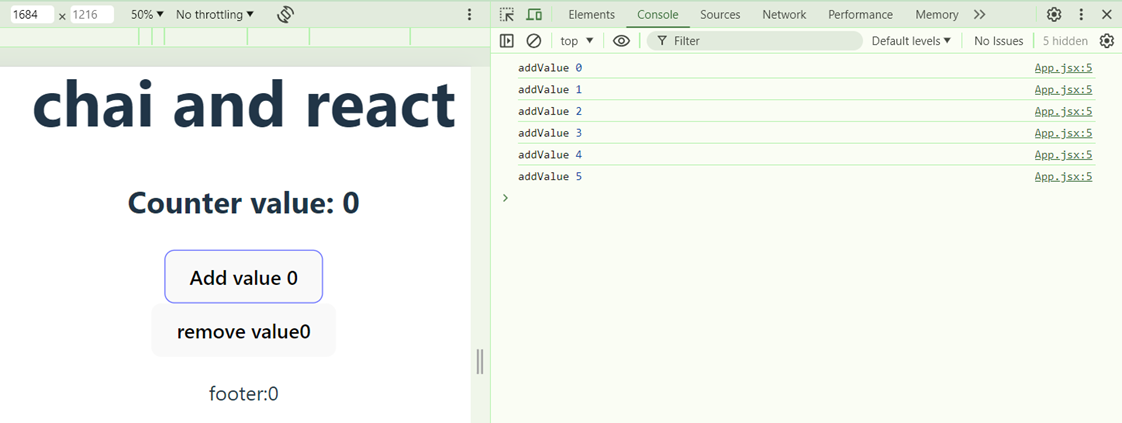Open the top context dropdown
Viewport: 1122px width, 423px height.
point(577,41)
